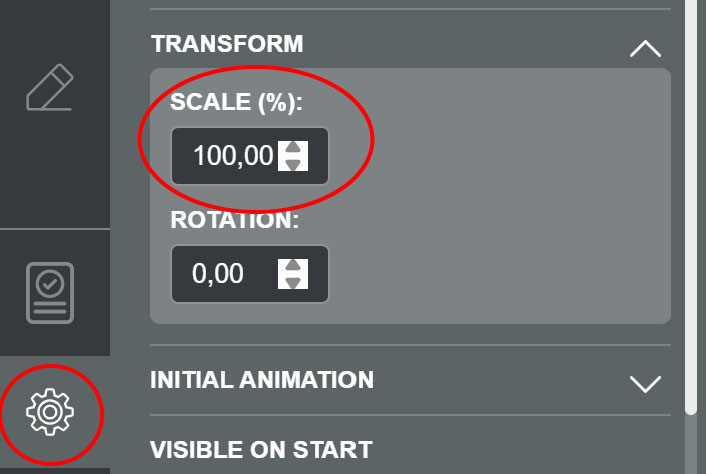
Task: Open the VISIBLE ON START section
Action: click(x=261, y=449)
